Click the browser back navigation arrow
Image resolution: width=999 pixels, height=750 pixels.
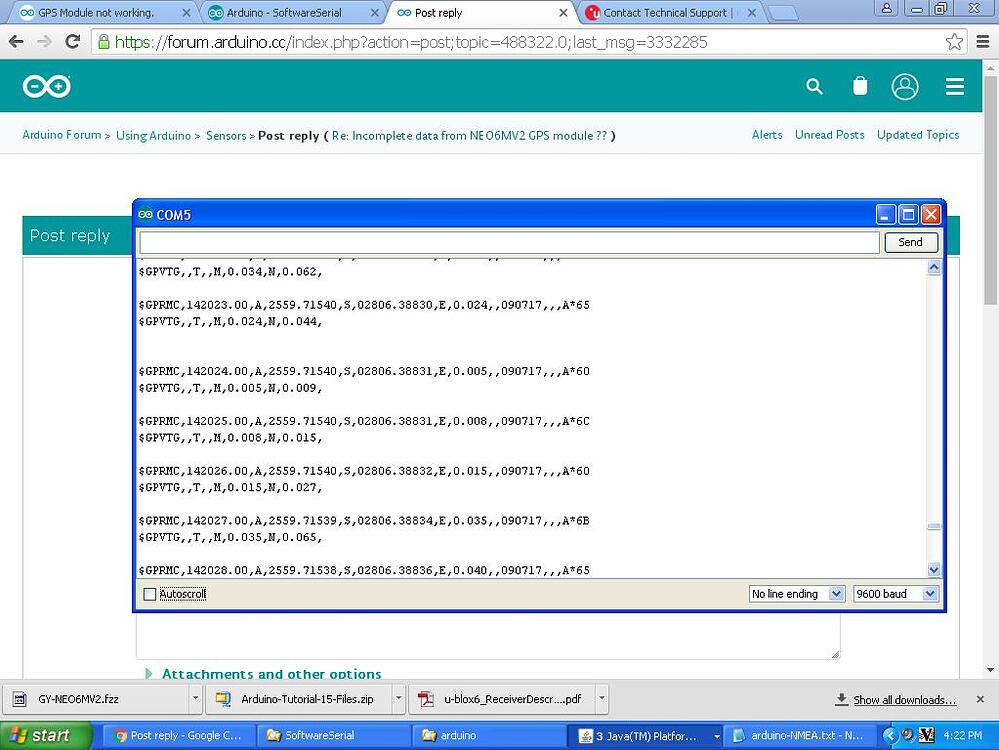point(16,42)
